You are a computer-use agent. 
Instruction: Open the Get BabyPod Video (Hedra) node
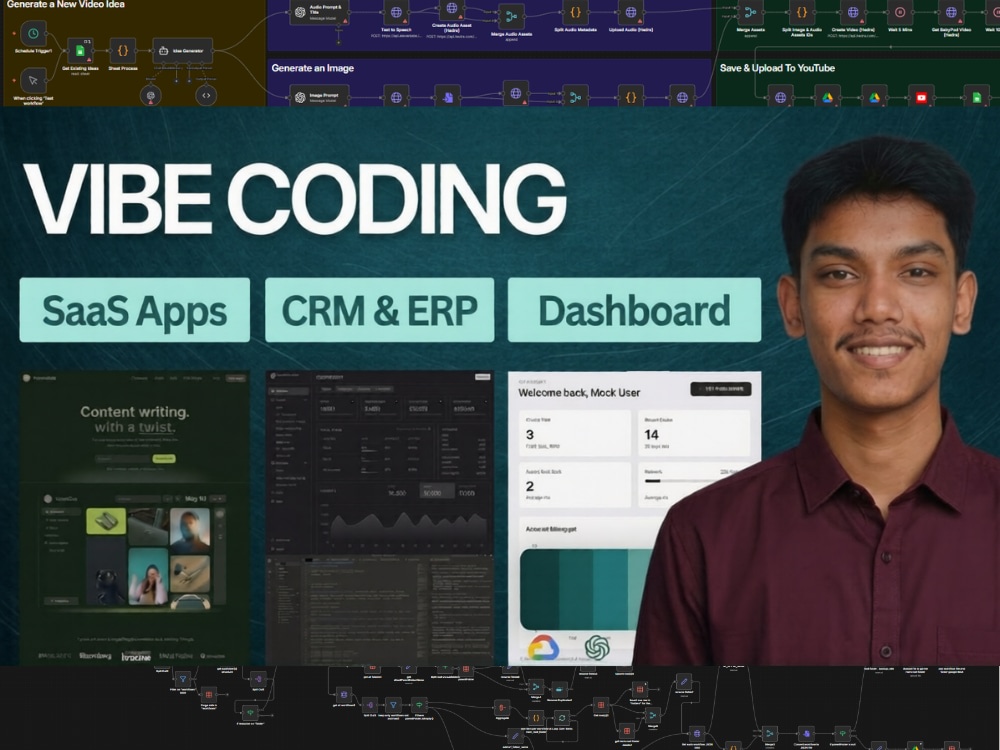click(x=951, y=12)
